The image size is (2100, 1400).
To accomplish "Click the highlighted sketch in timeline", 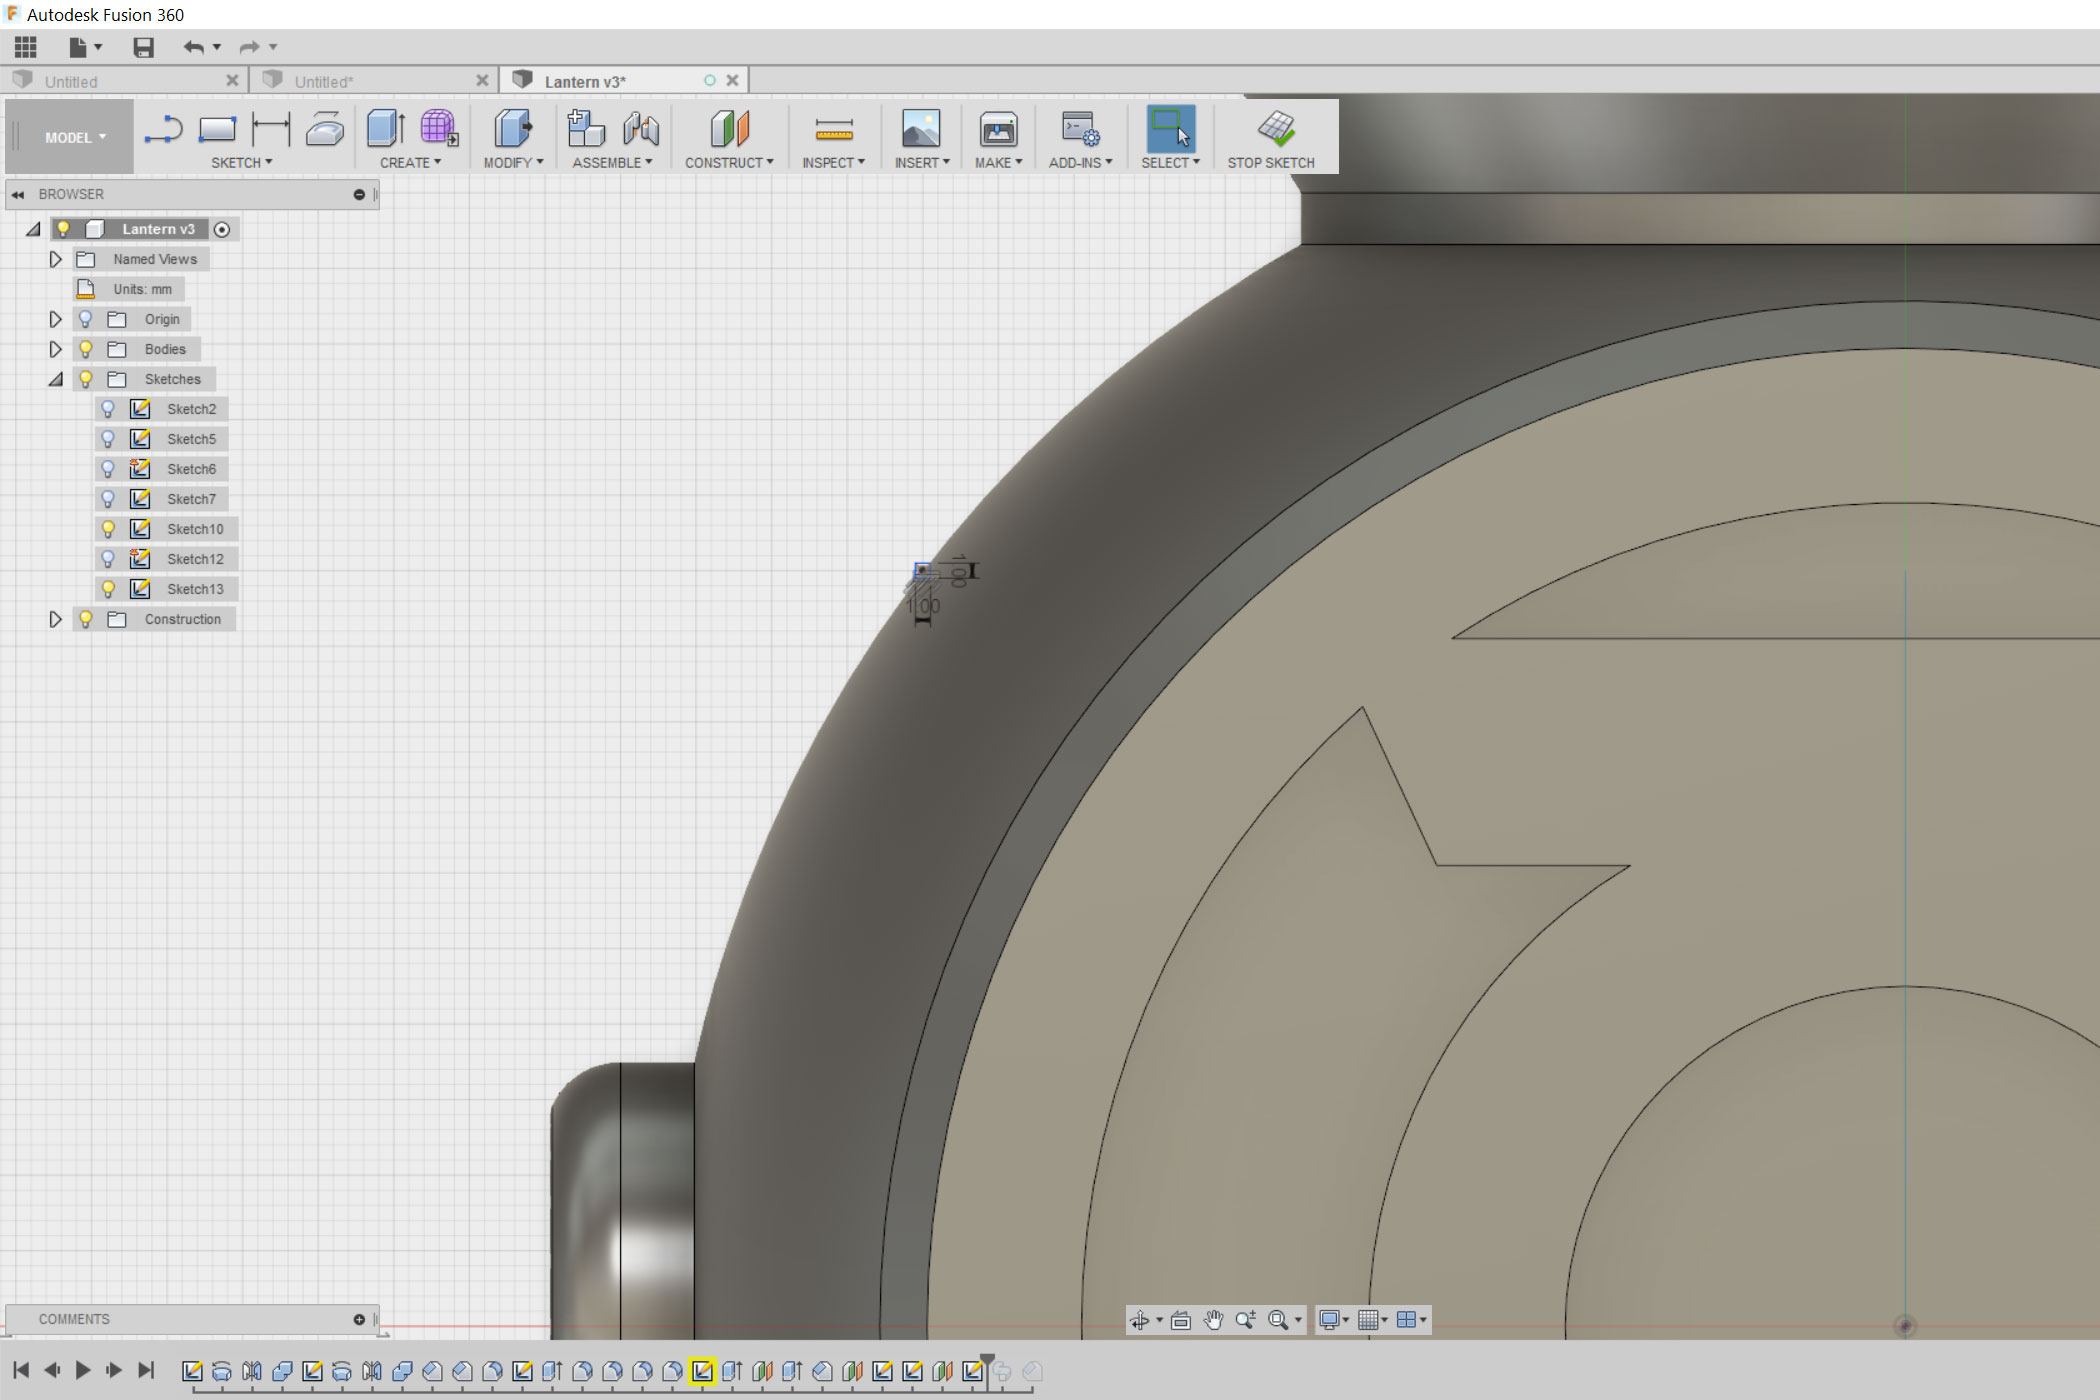I will coord(702,1372).
